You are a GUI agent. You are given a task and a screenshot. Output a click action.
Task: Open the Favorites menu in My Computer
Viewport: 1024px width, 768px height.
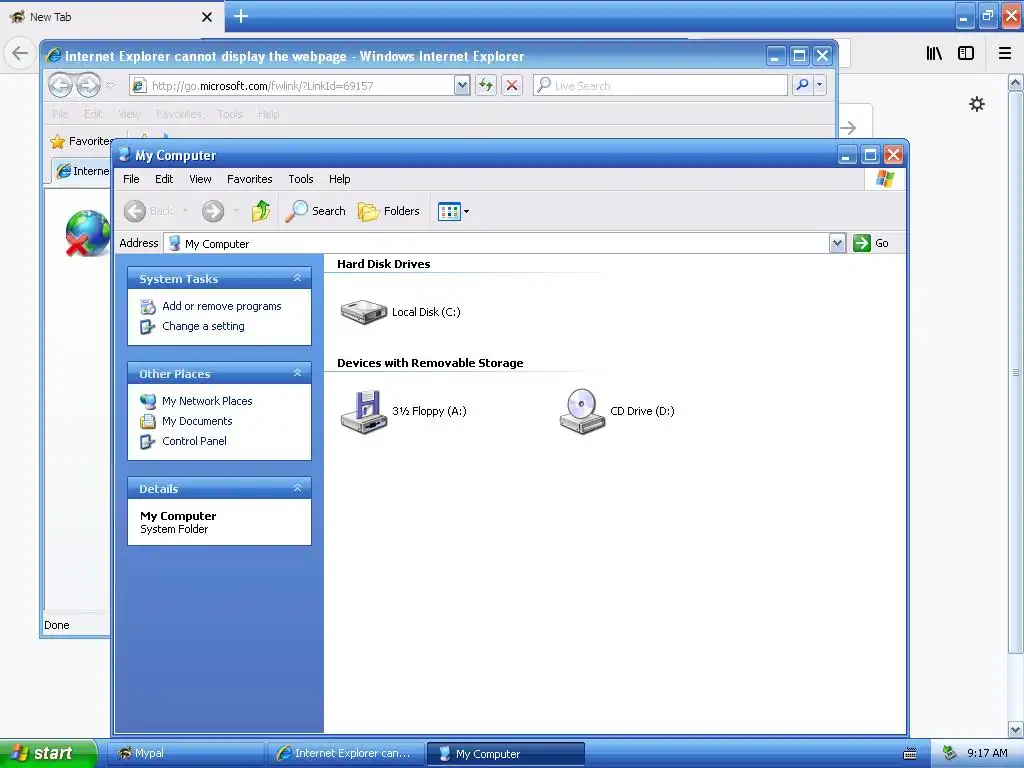click(x=249, y=179)
